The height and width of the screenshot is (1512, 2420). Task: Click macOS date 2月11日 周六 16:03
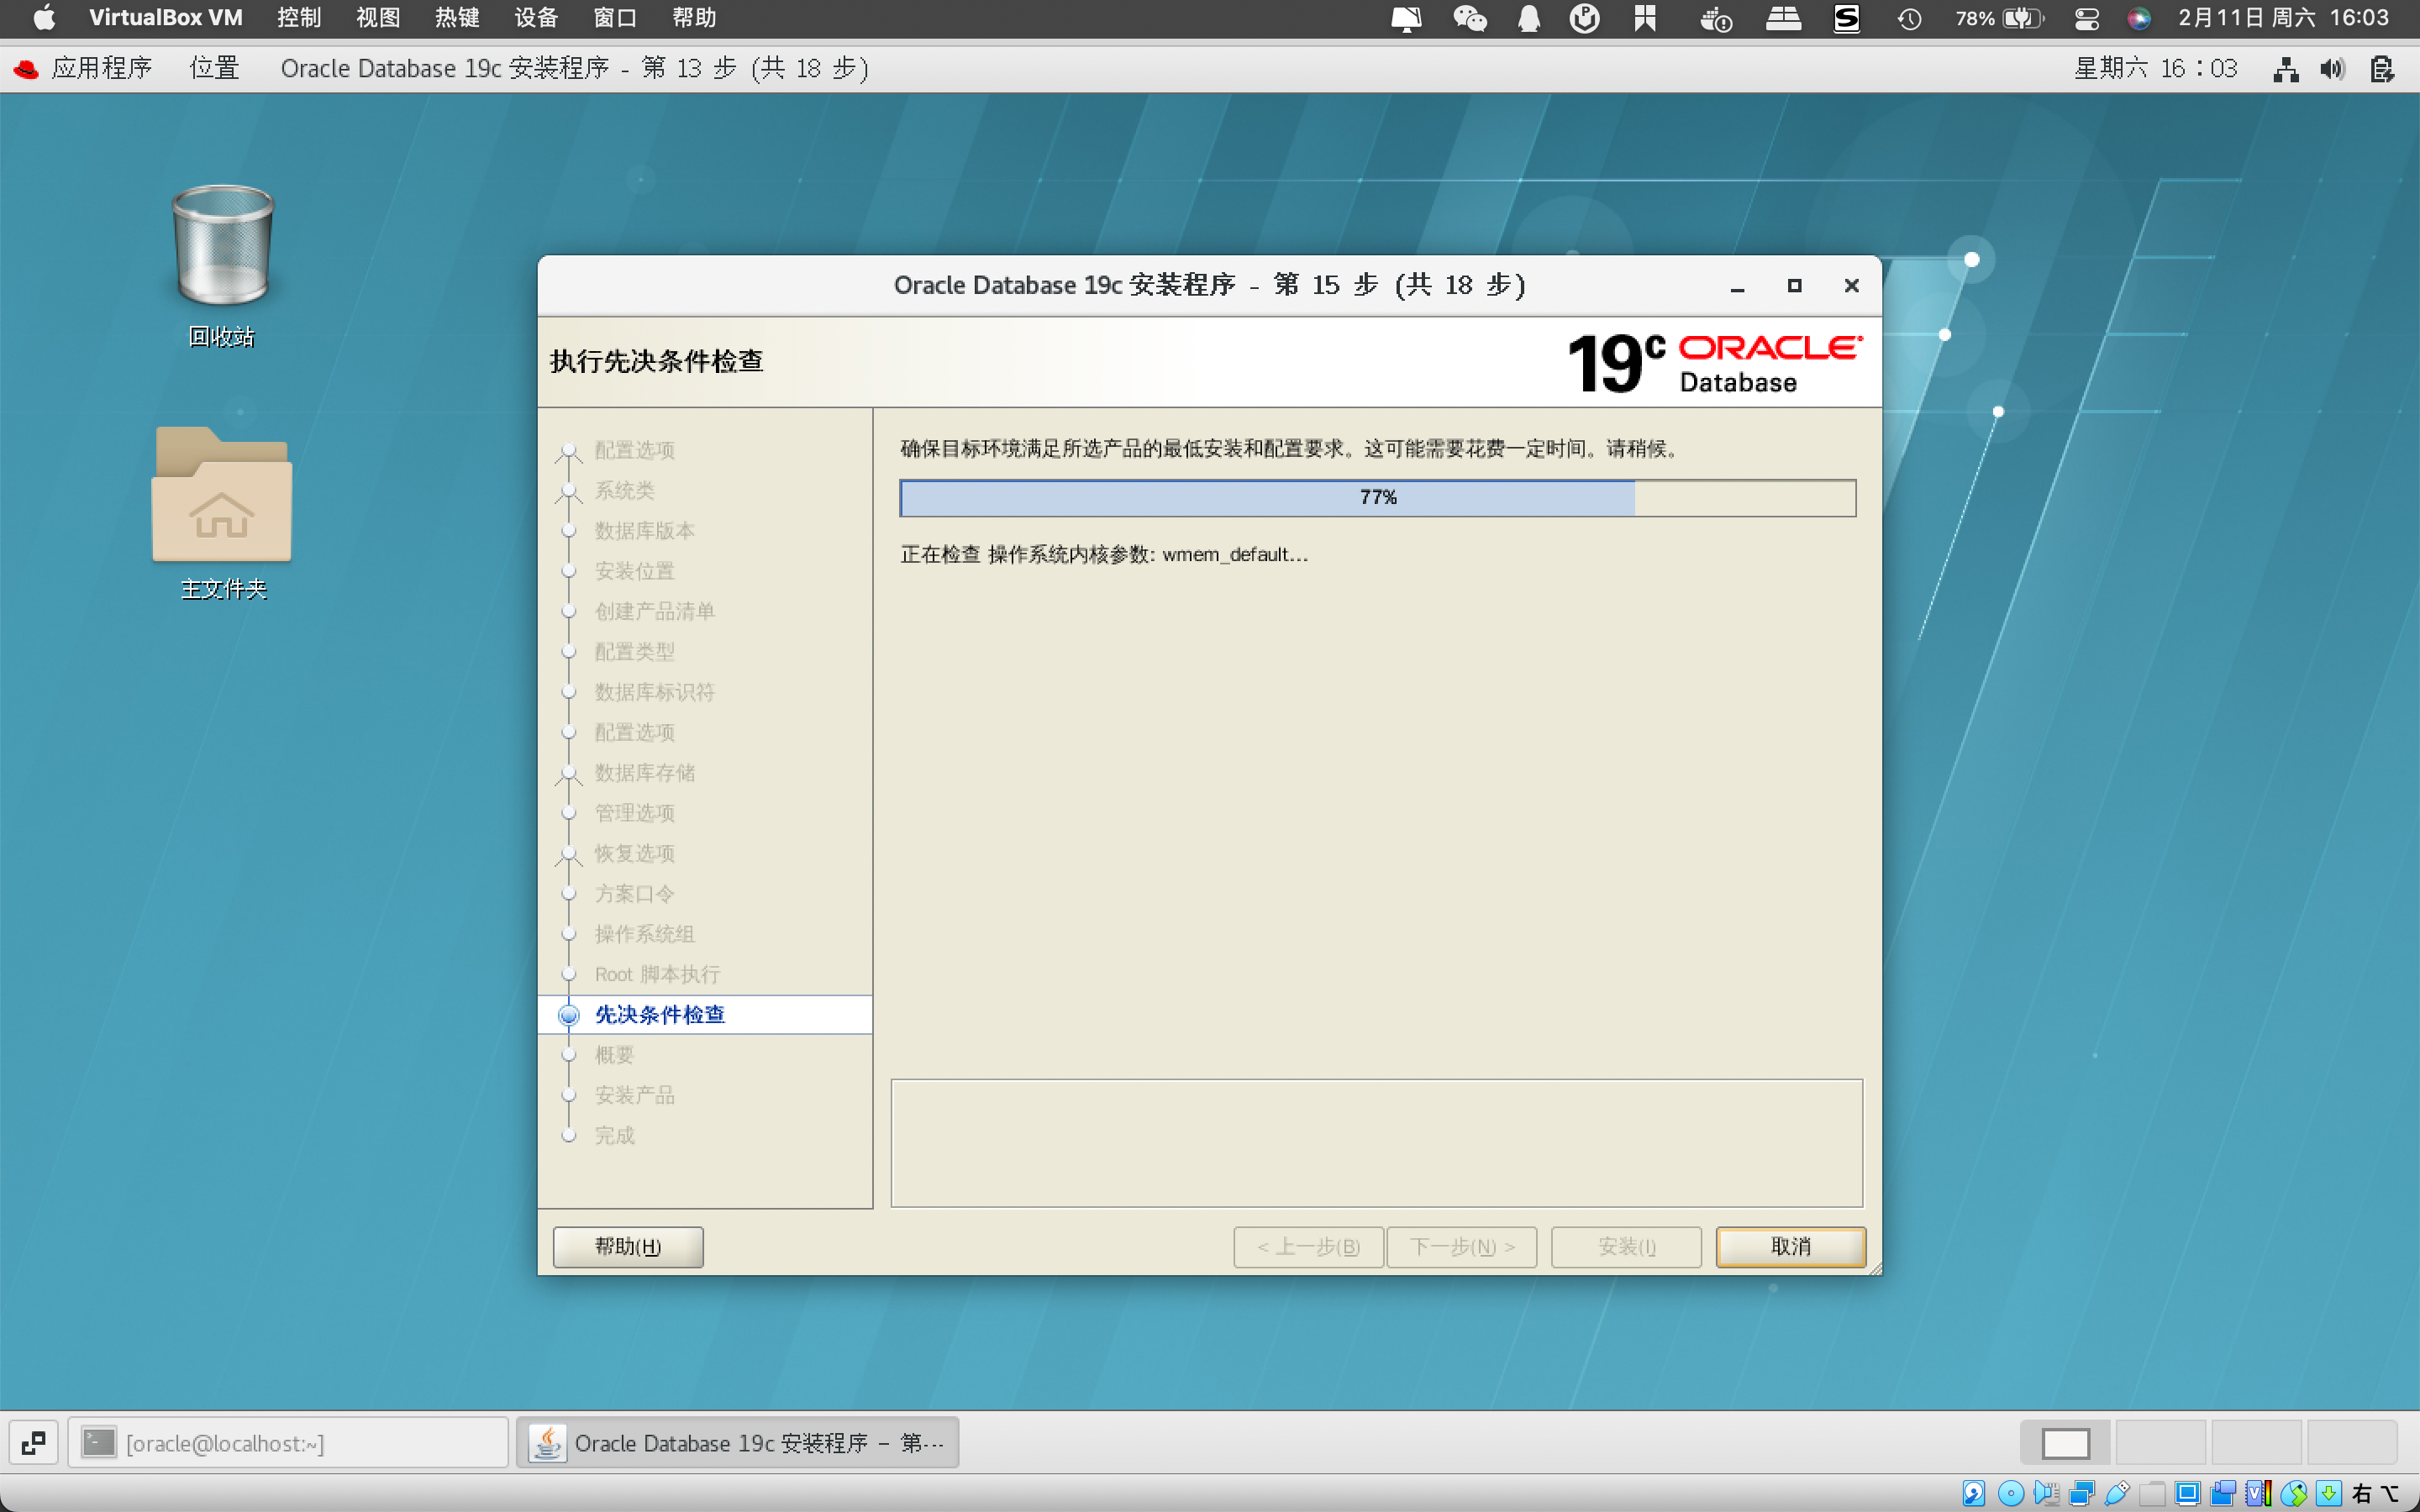pyautogui.click(x=2283, y=18)
